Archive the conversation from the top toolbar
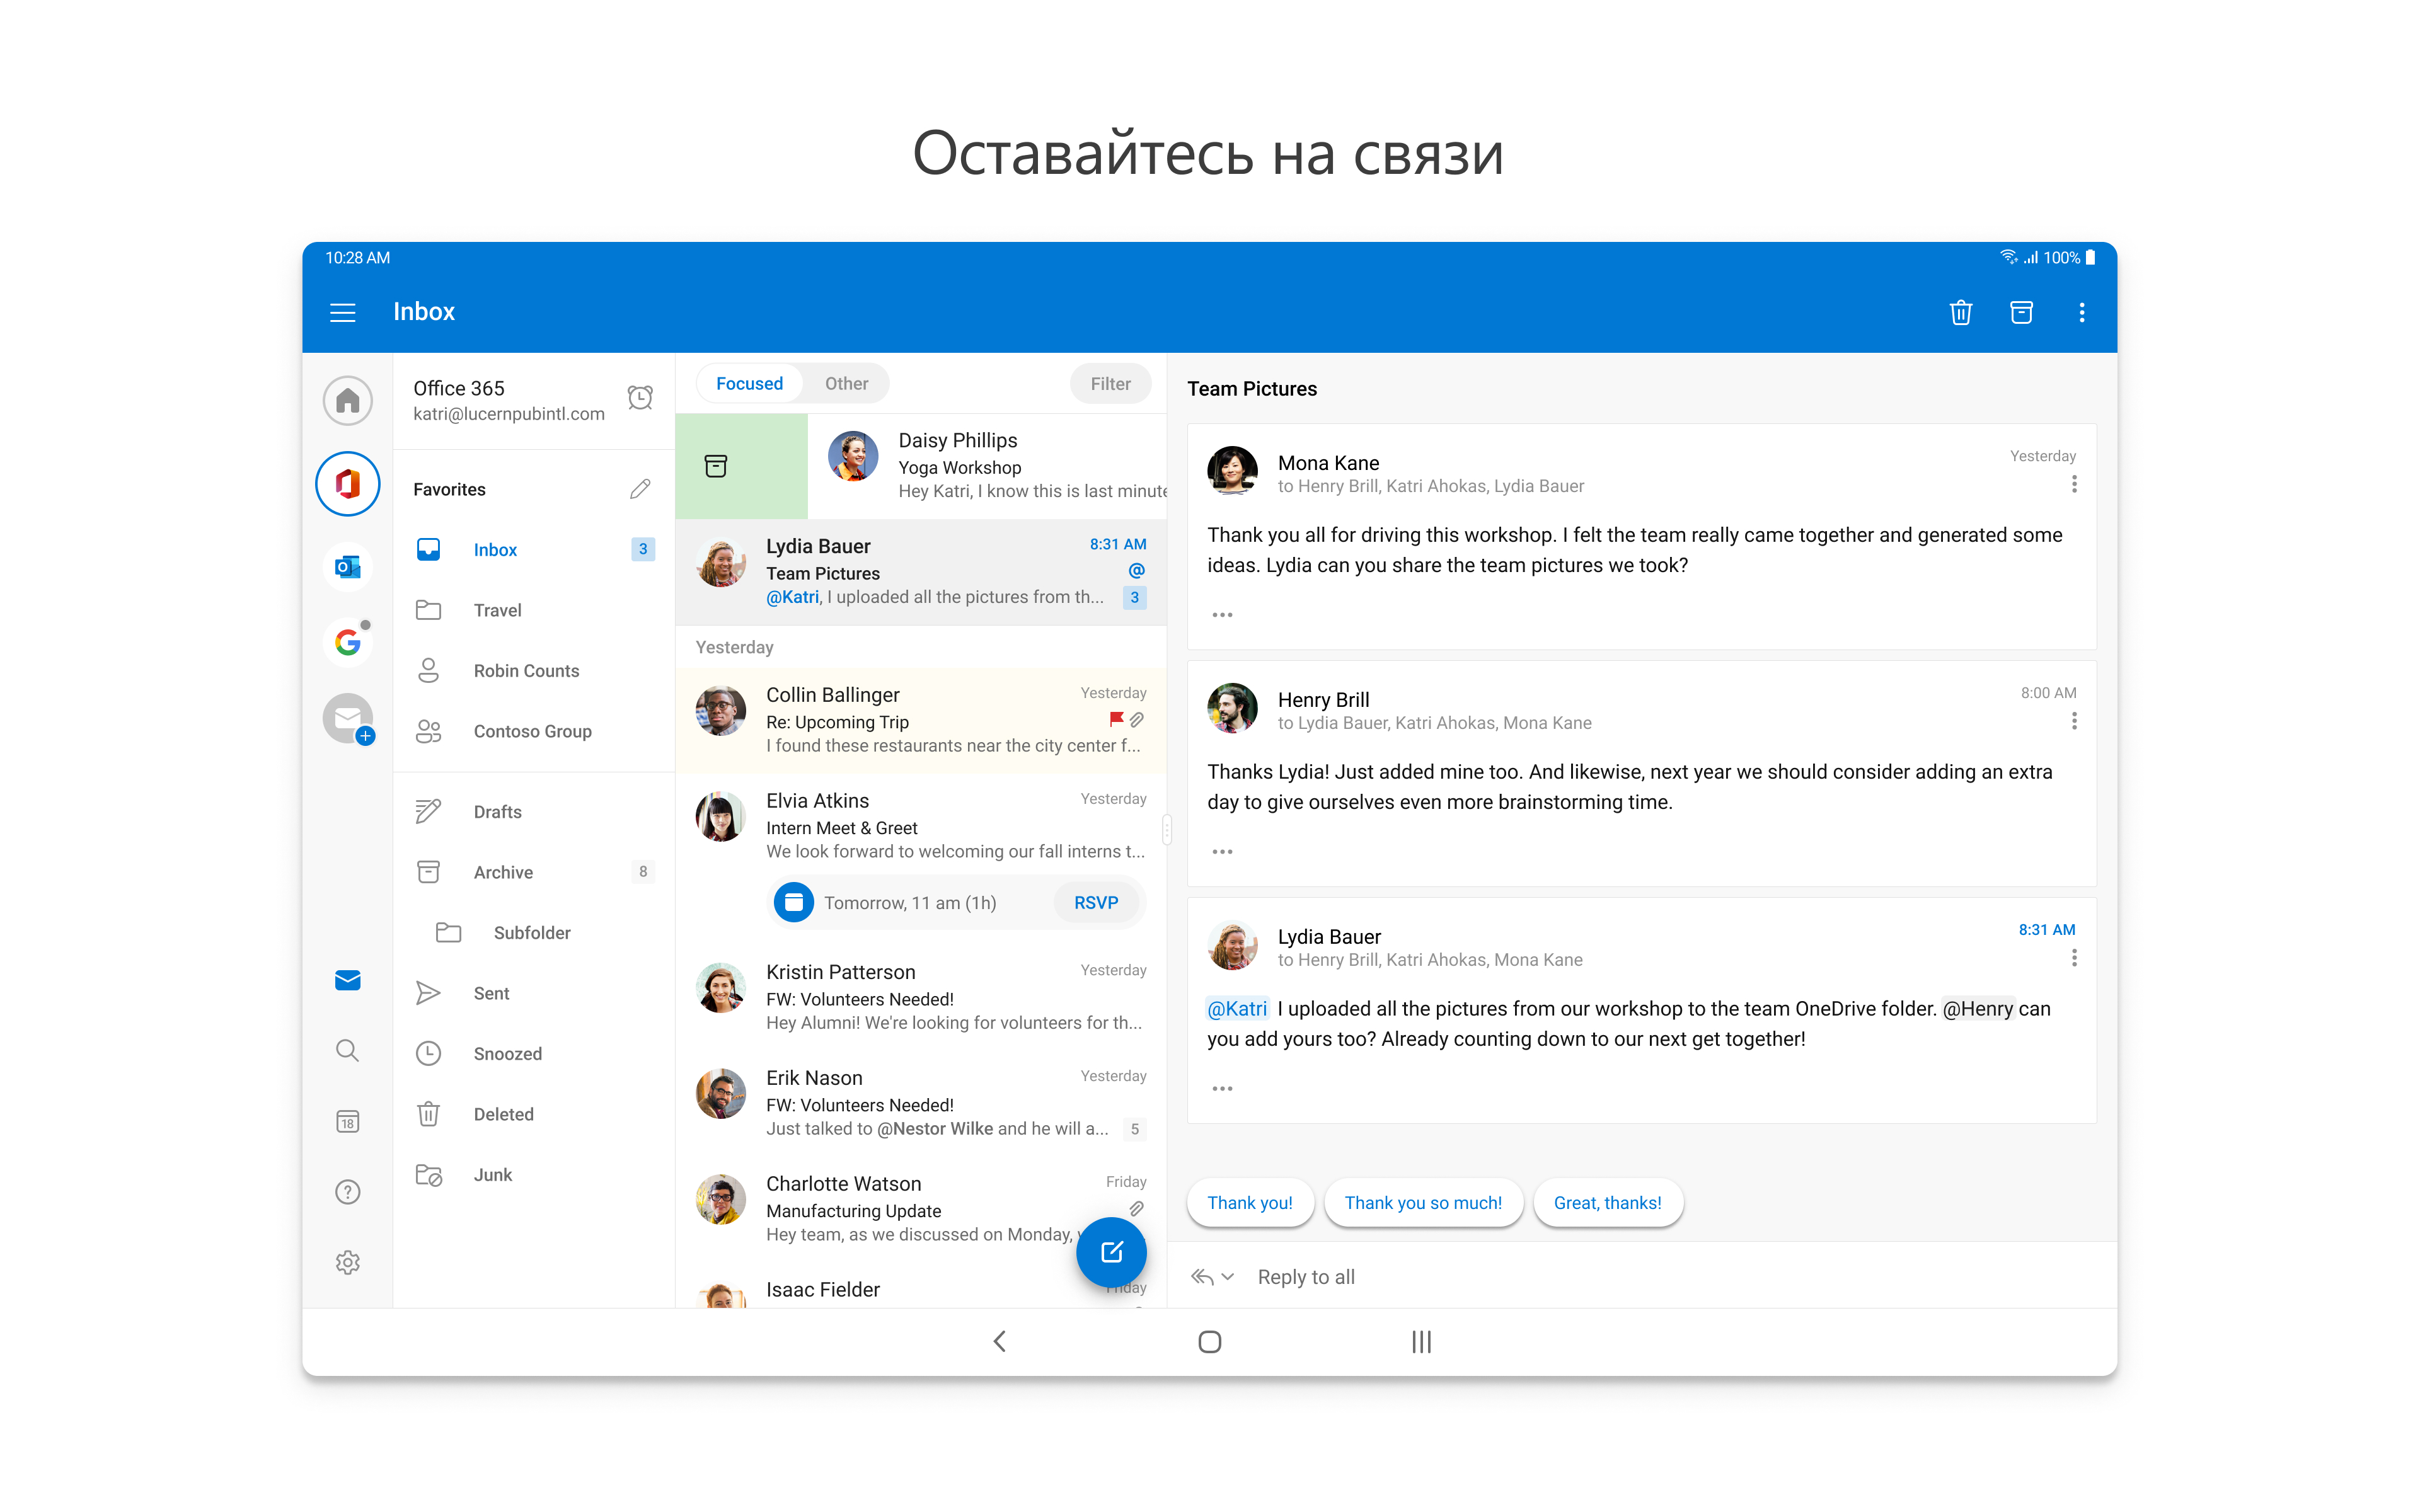The width and height of the screenshot is (2420, 1512). click(2021, 312)
